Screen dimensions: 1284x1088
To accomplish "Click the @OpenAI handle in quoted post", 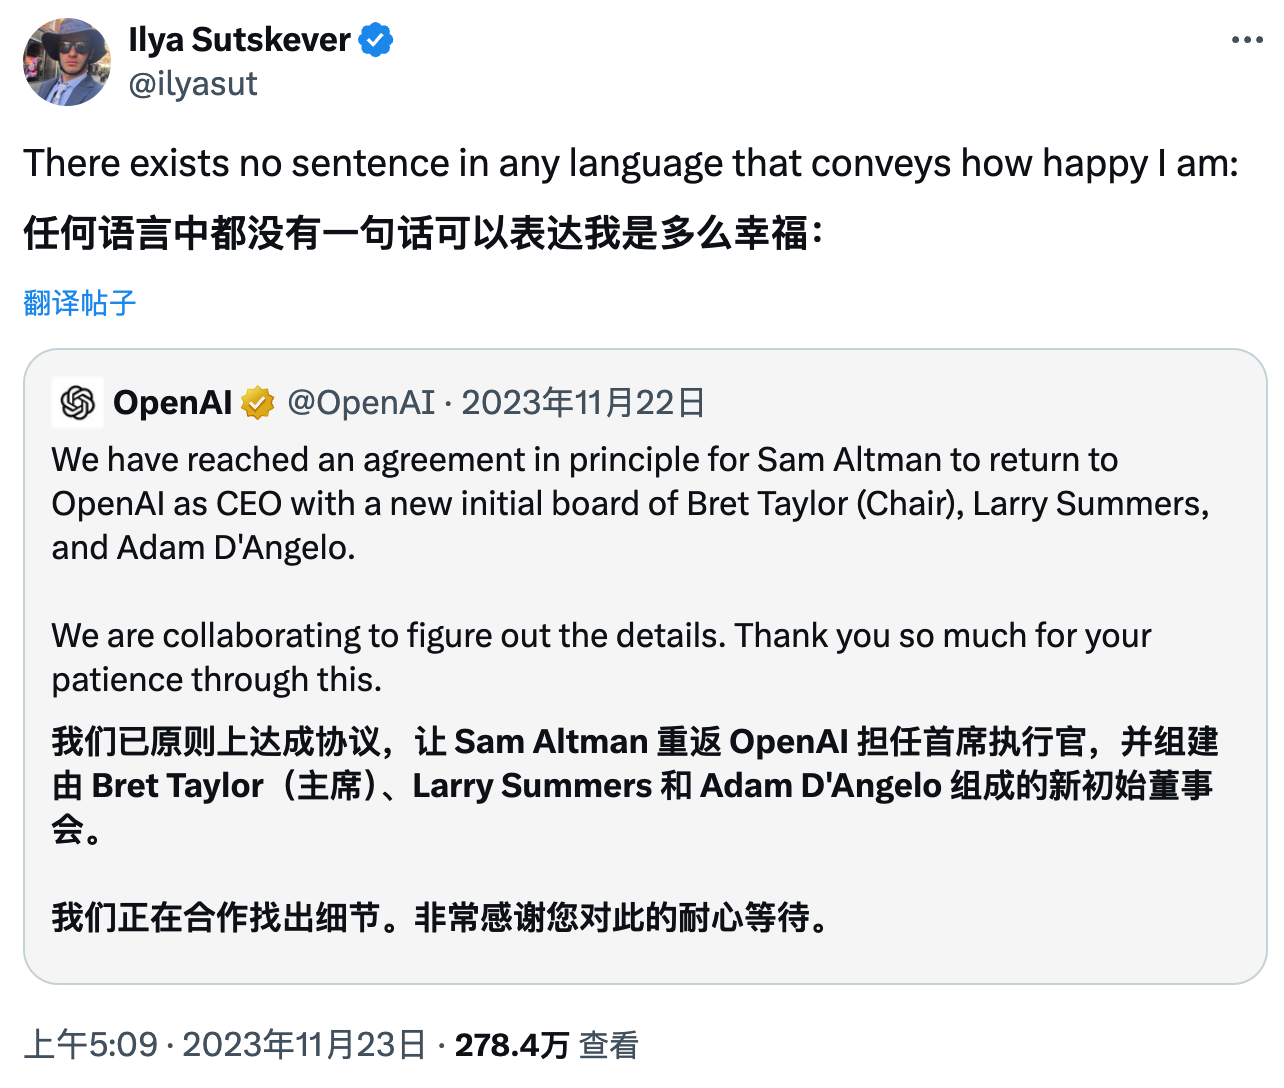I will tap(361, 403).
